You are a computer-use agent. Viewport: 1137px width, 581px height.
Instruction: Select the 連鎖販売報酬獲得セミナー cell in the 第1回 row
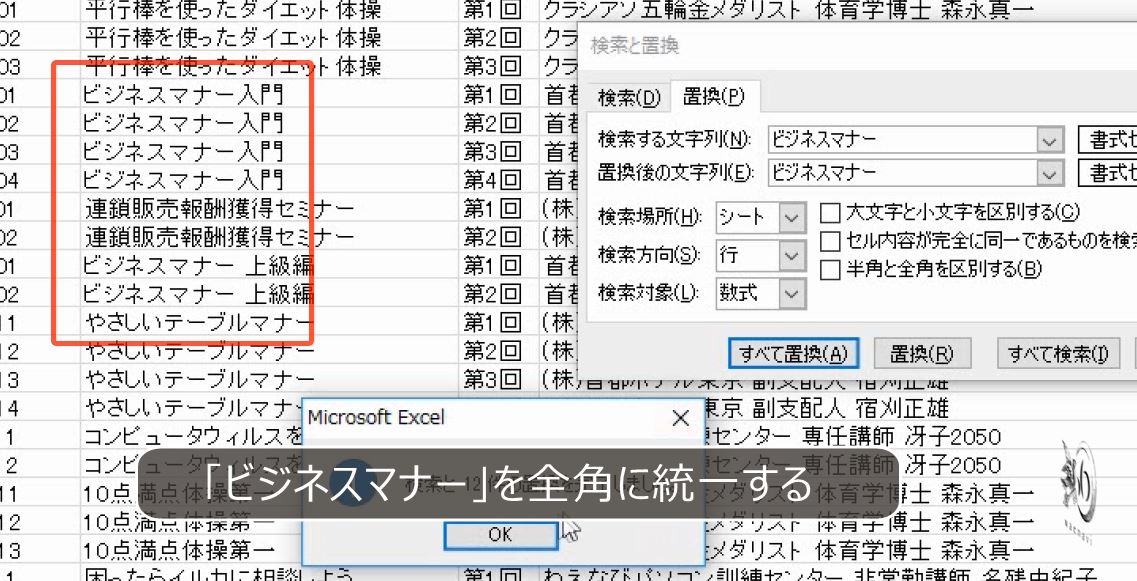(x=269, y=209)
